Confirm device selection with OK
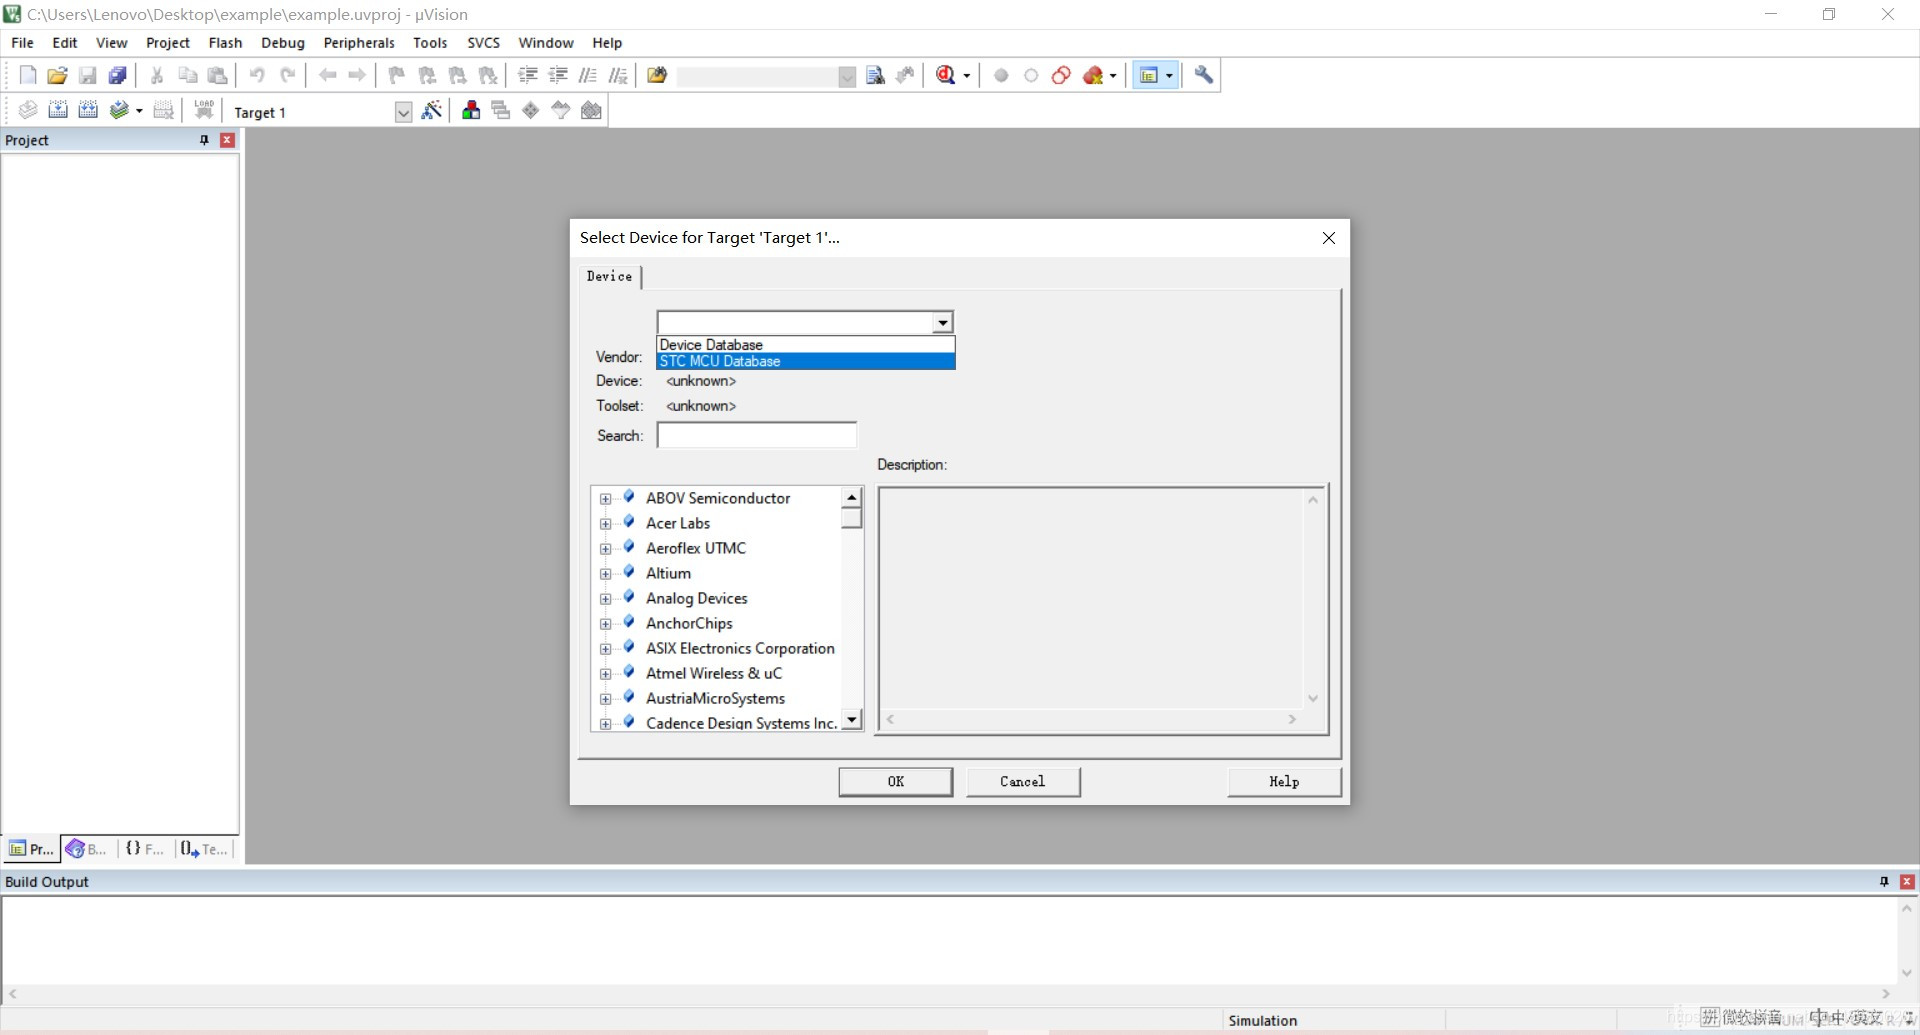 (895, 782)
